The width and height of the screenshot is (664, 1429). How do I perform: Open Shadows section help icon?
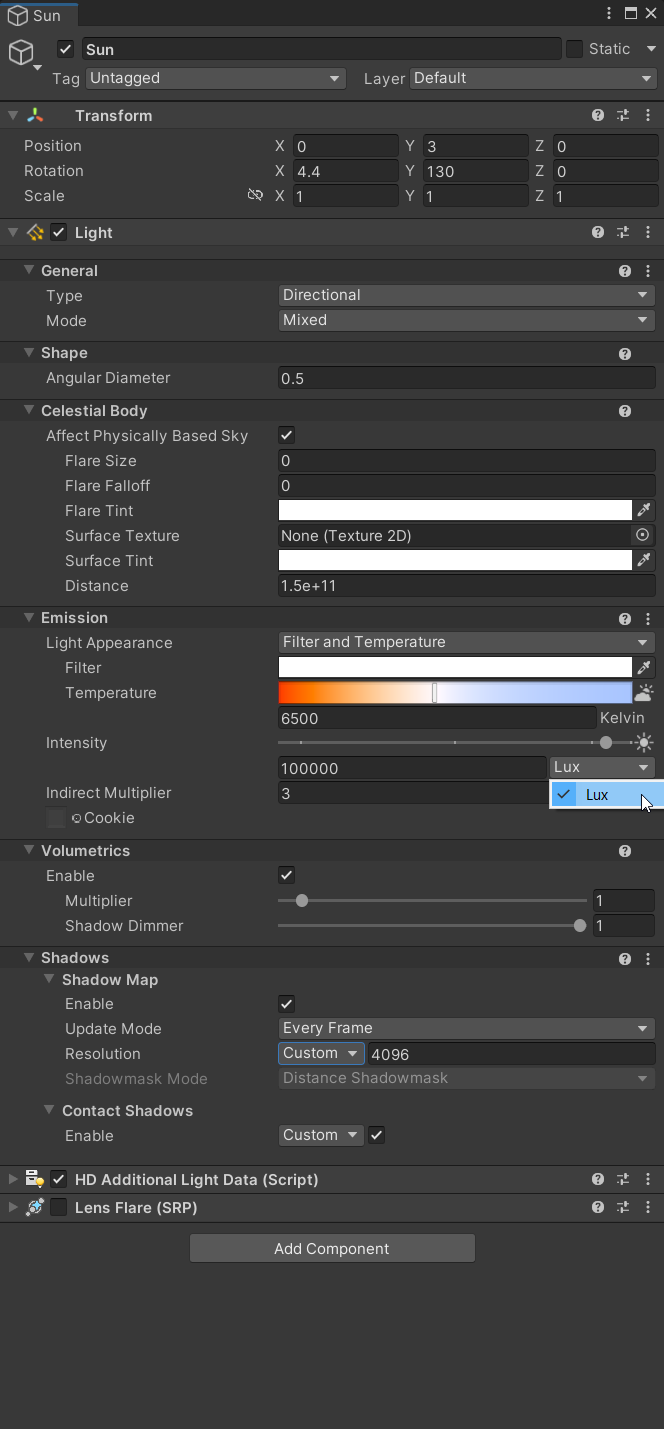tap(625, 958)
